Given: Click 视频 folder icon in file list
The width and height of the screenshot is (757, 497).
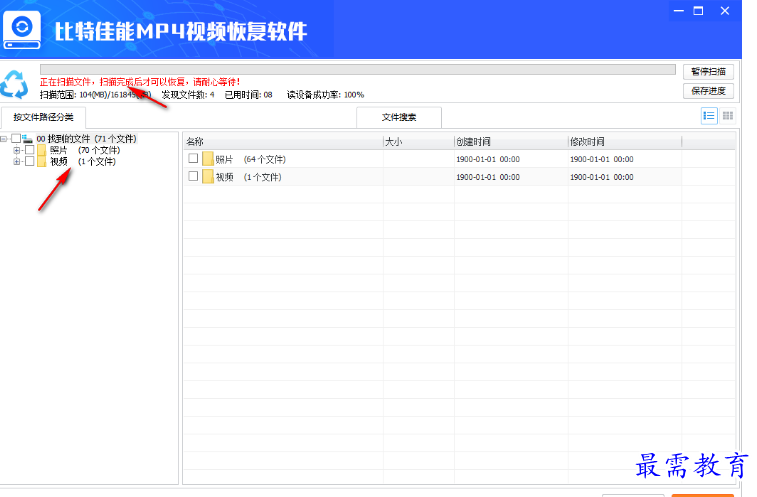Looking at the screenshot, I should (208, 177).
